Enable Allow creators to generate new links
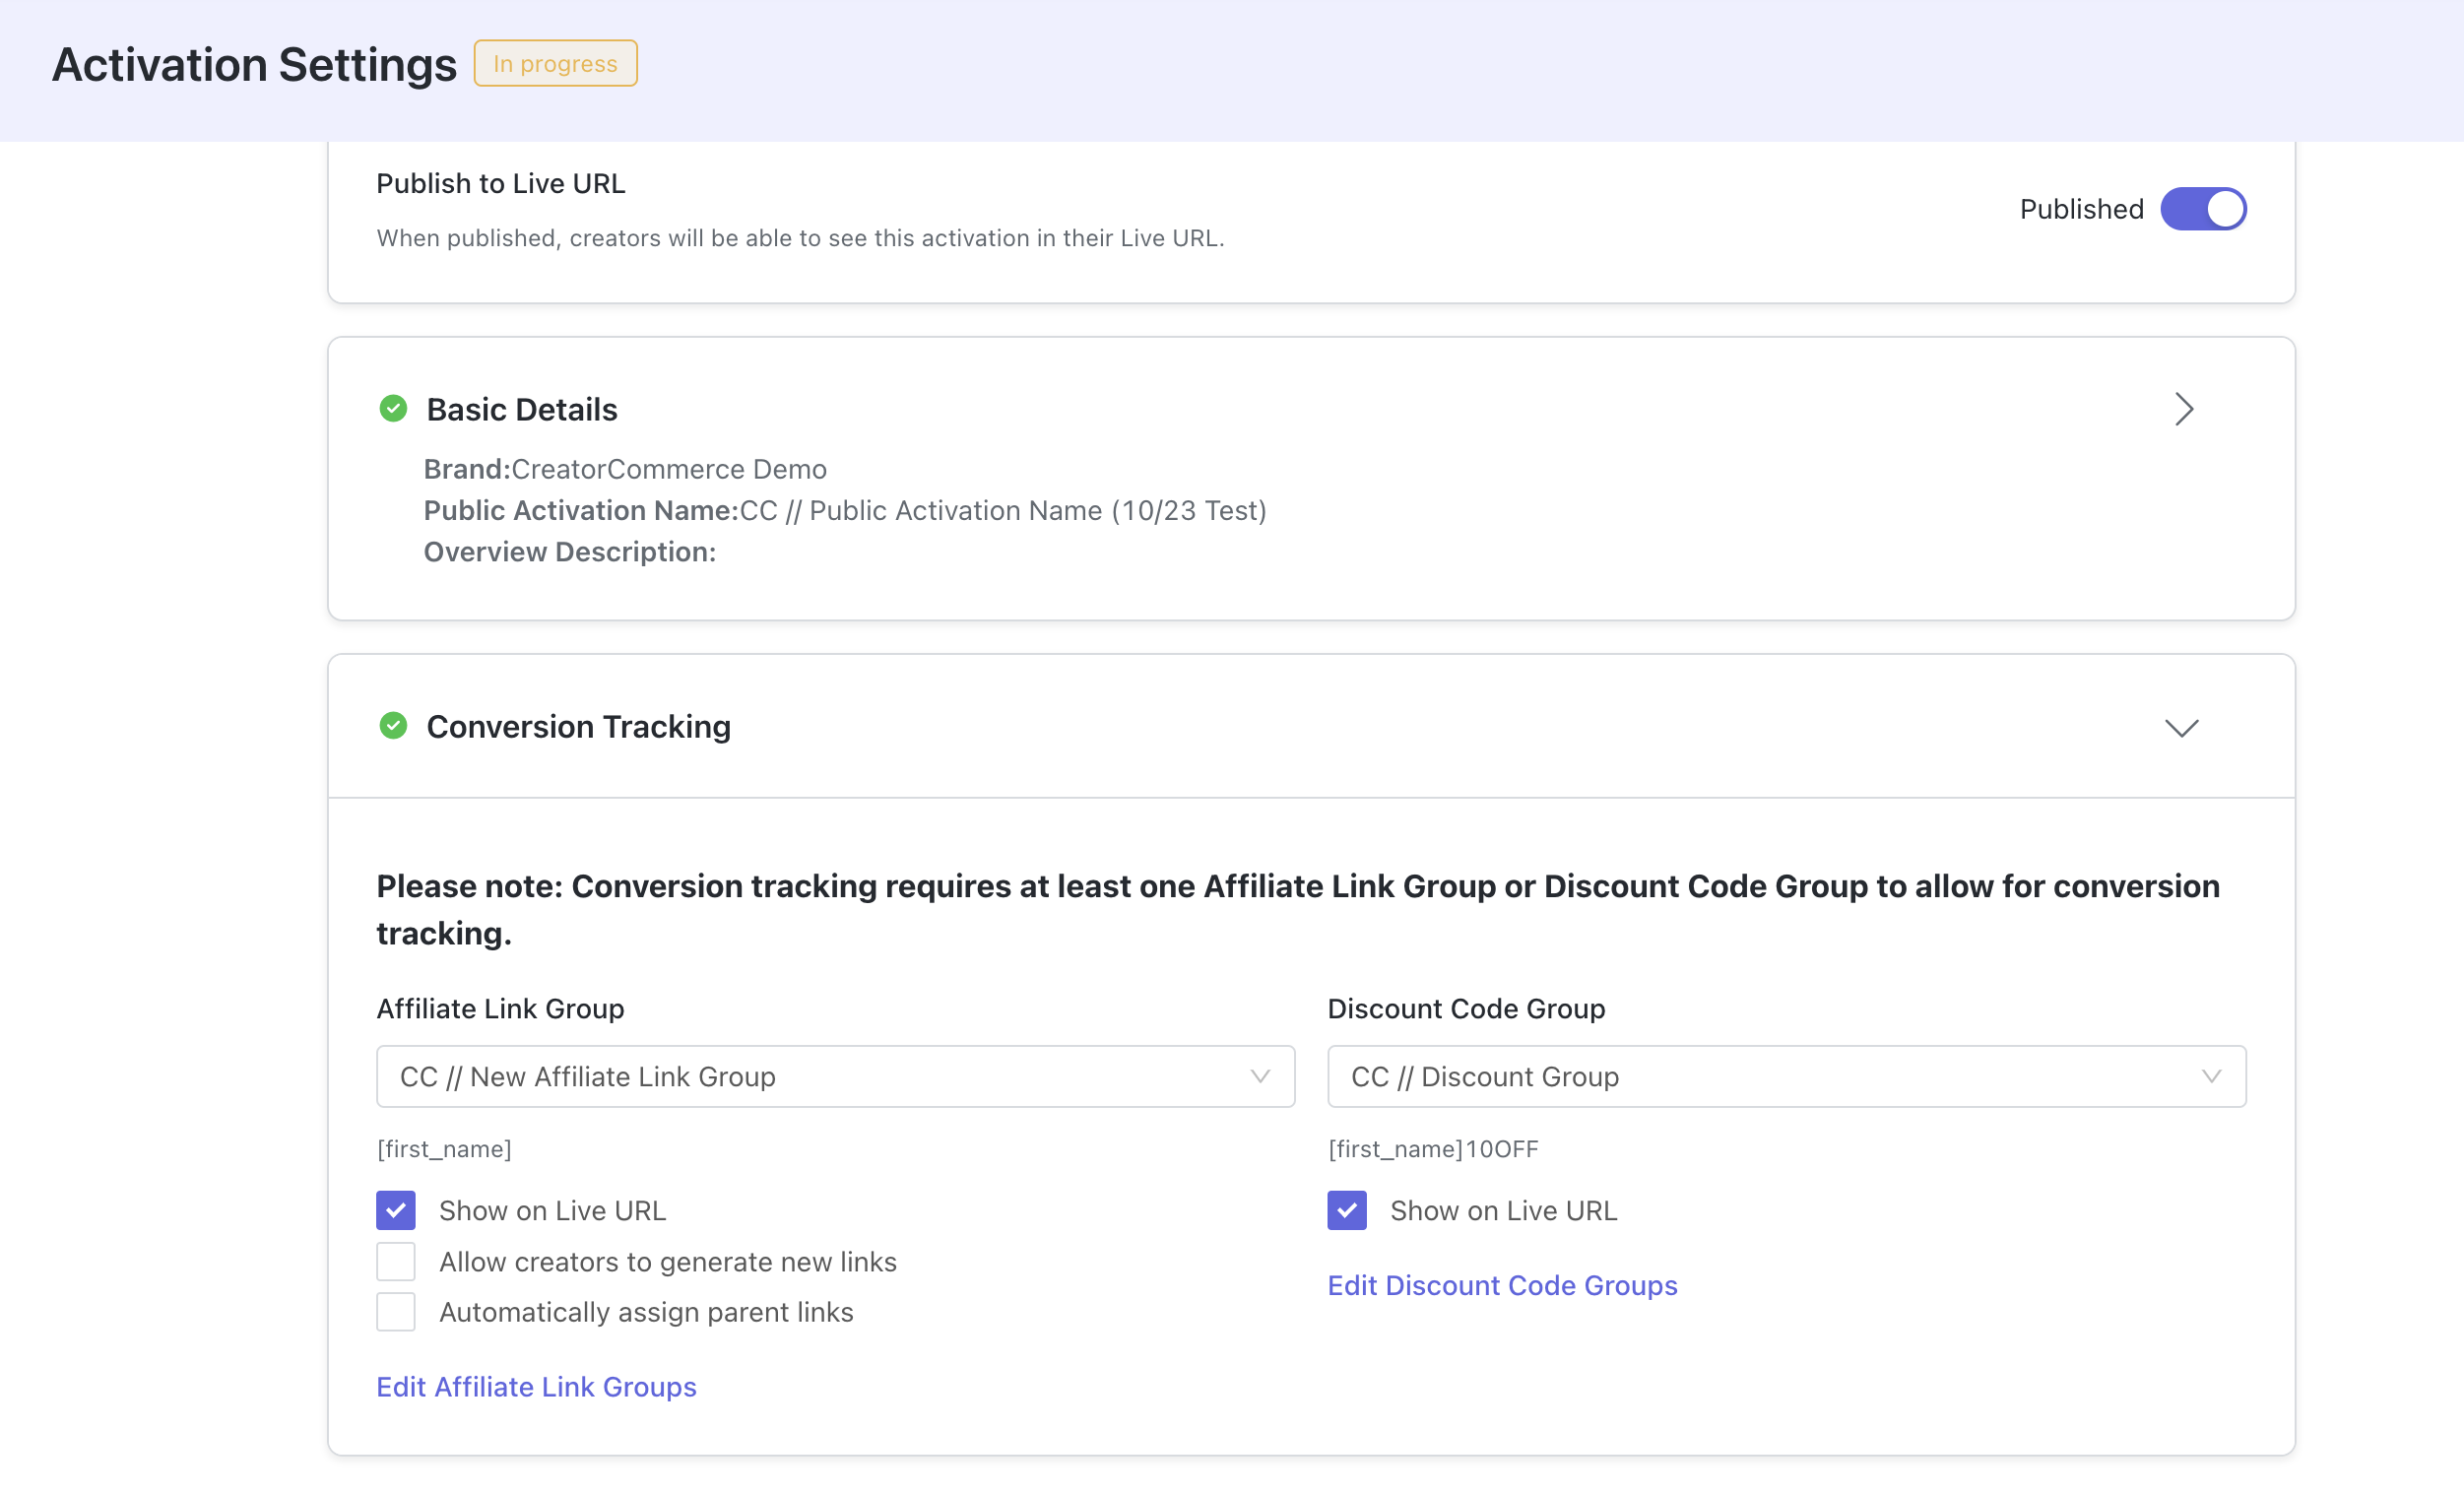Viewport: 2464px width, 1495px height. tap(396, 1261)
